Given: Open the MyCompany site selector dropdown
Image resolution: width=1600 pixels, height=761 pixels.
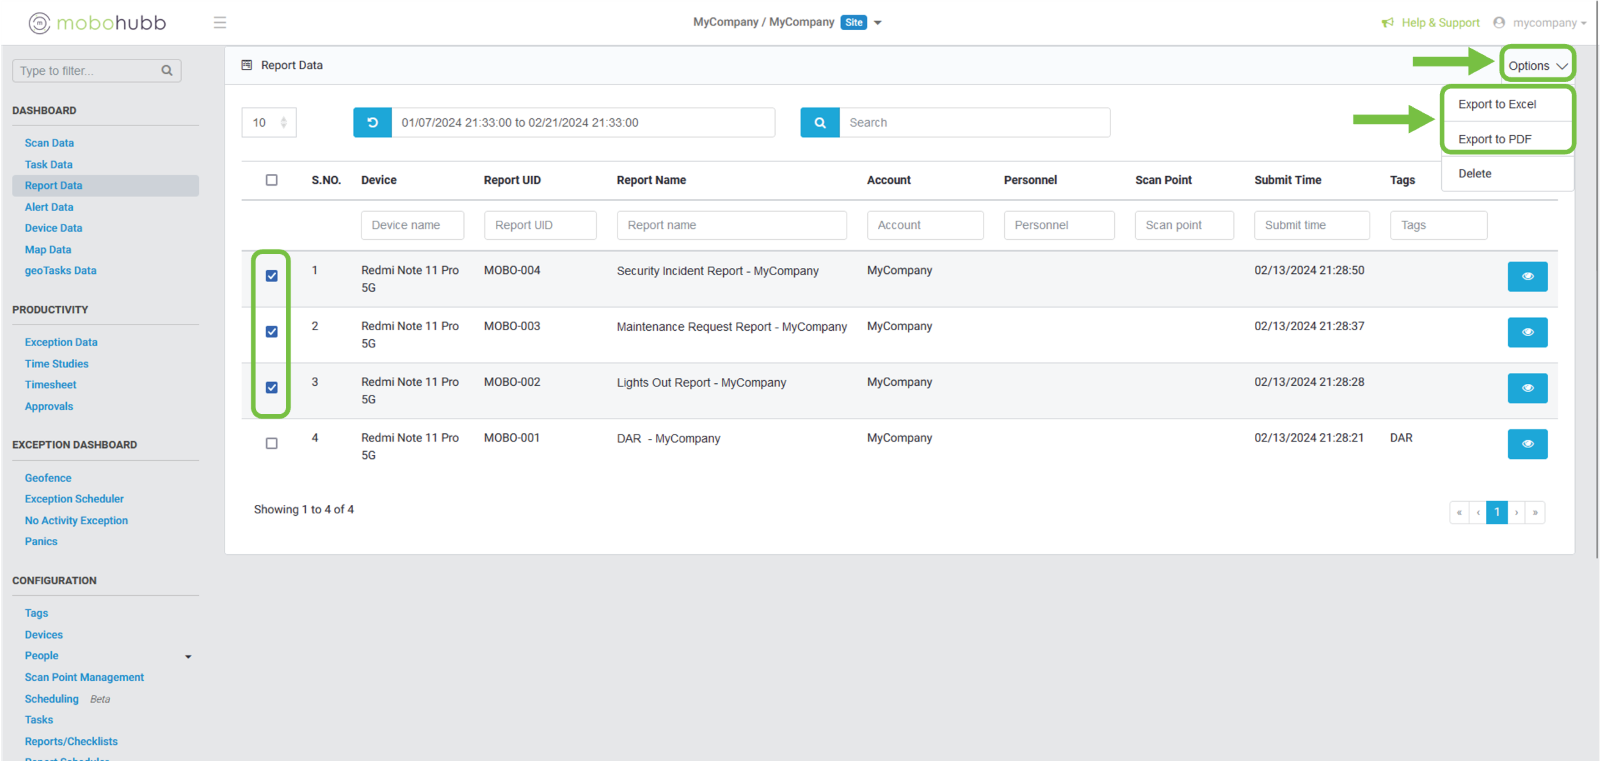Looking at the screenshot, I should coord(877,23).
